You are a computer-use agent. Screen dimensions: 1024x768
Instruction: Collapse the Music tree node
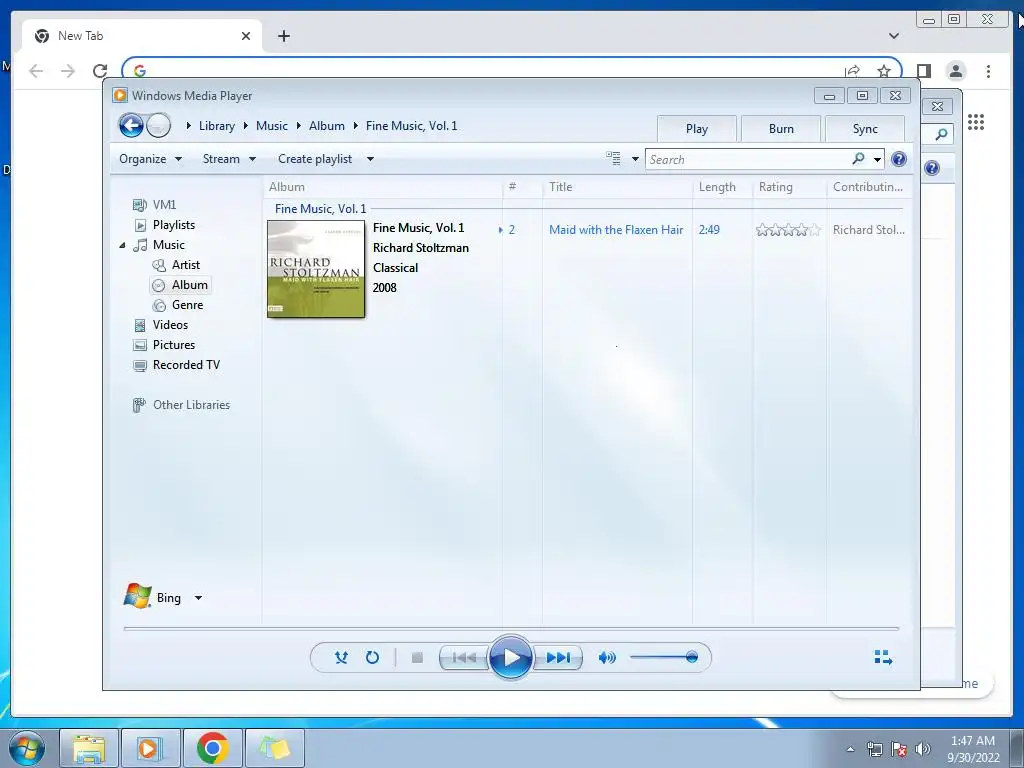122,245
